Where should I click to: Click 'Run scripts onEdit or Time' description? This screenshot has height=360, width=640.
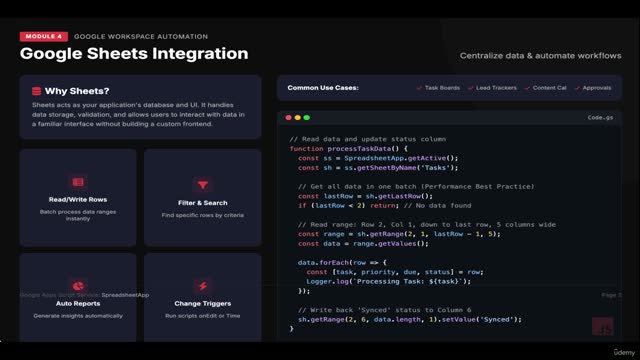coord(203,316)
